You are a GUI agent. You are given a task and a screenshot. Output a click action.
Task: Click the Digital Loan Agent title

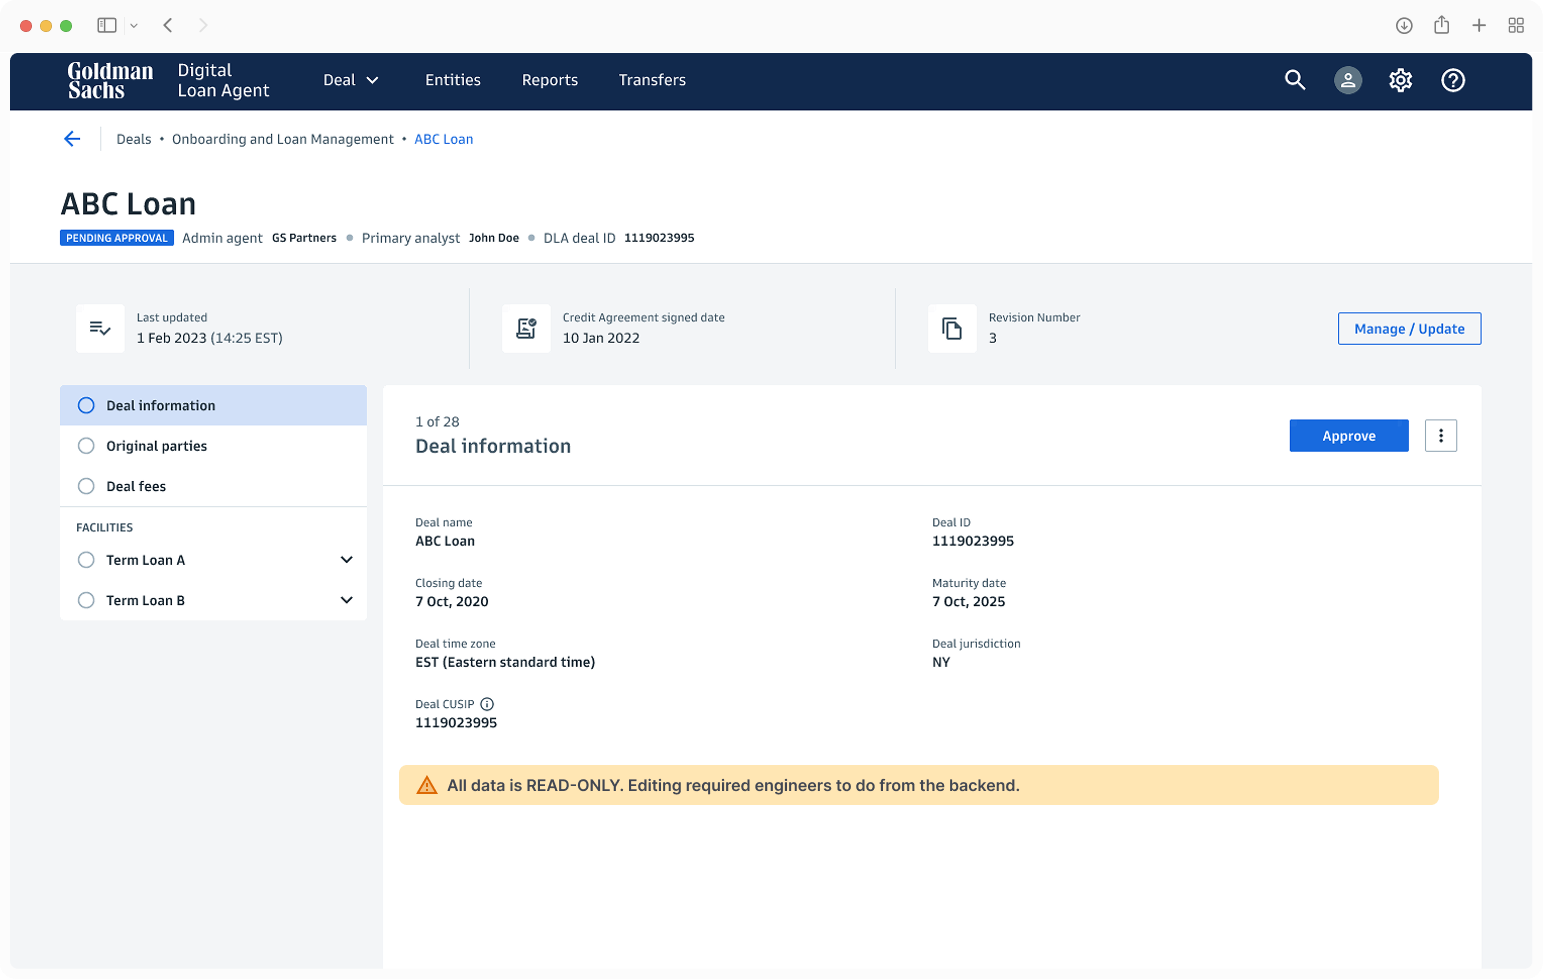[x=223, y=80]
